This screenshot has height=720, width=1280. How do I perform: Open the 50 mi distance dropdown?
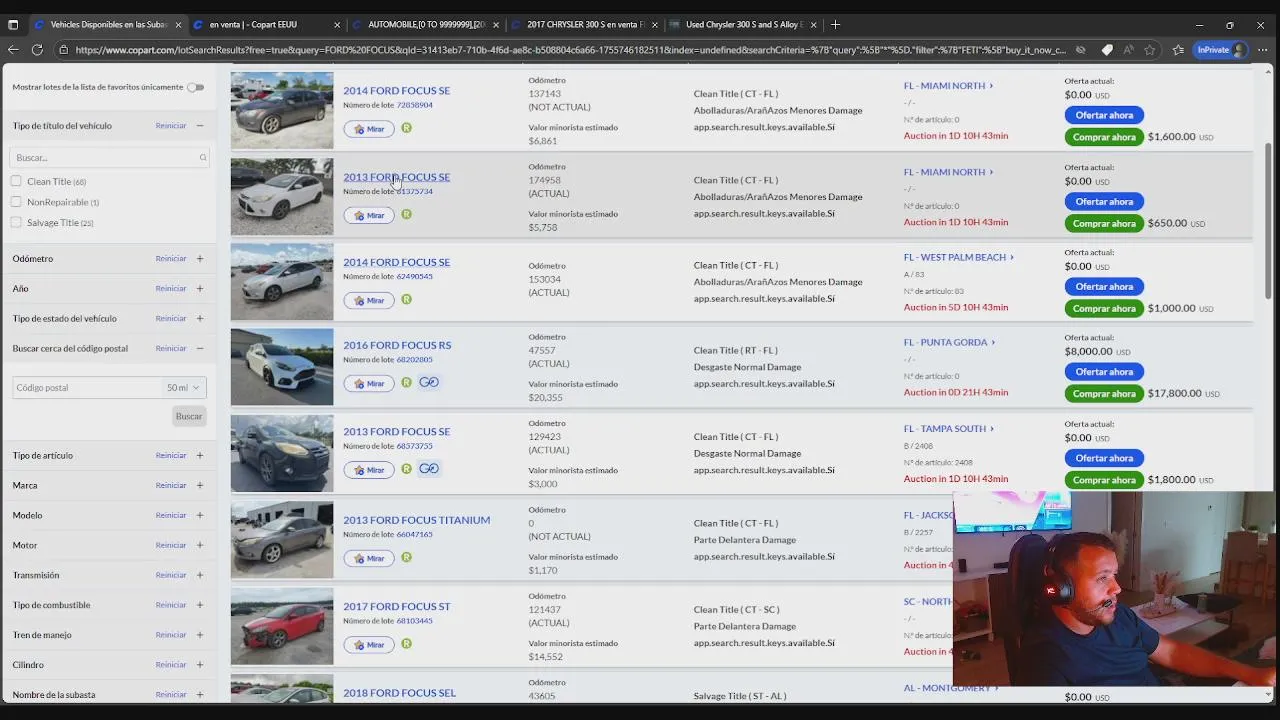coord(183,387)
